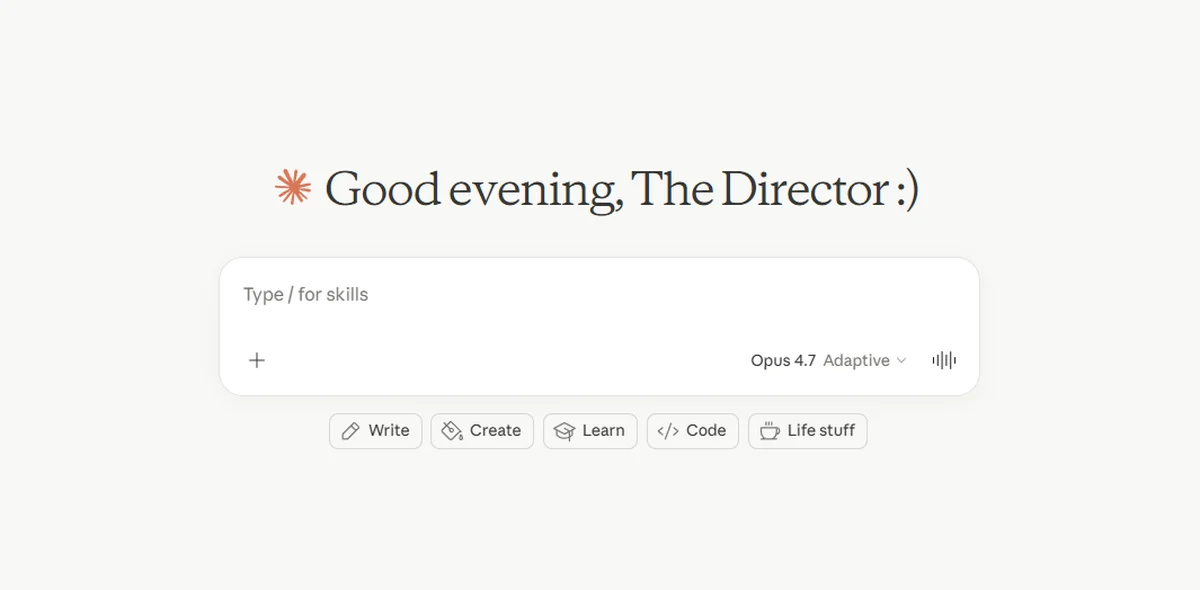The image size is (1200, 590).
Task: Click the pencil icon on the Write chip
Action: (350, 431)
